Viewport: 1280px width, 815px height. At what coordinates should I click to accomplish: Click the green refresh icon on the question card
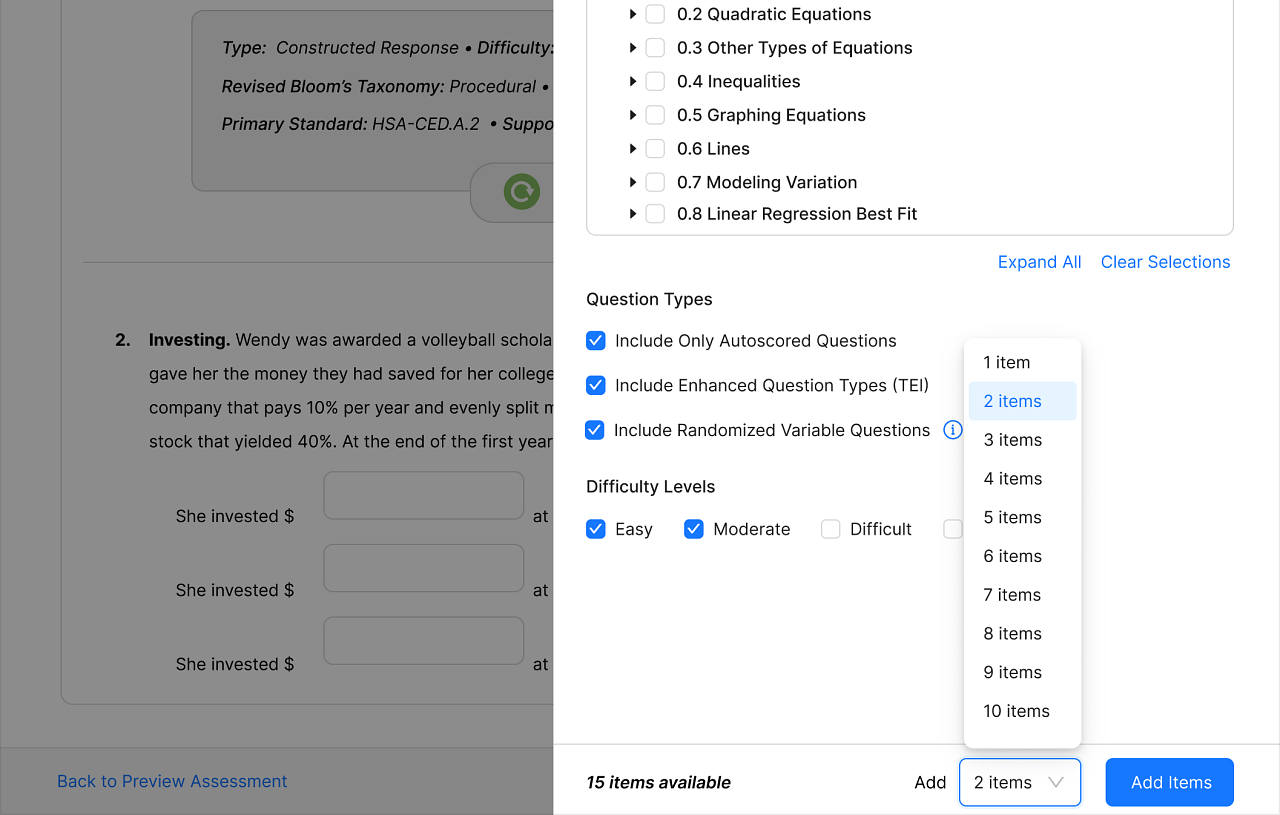(521, 191)
